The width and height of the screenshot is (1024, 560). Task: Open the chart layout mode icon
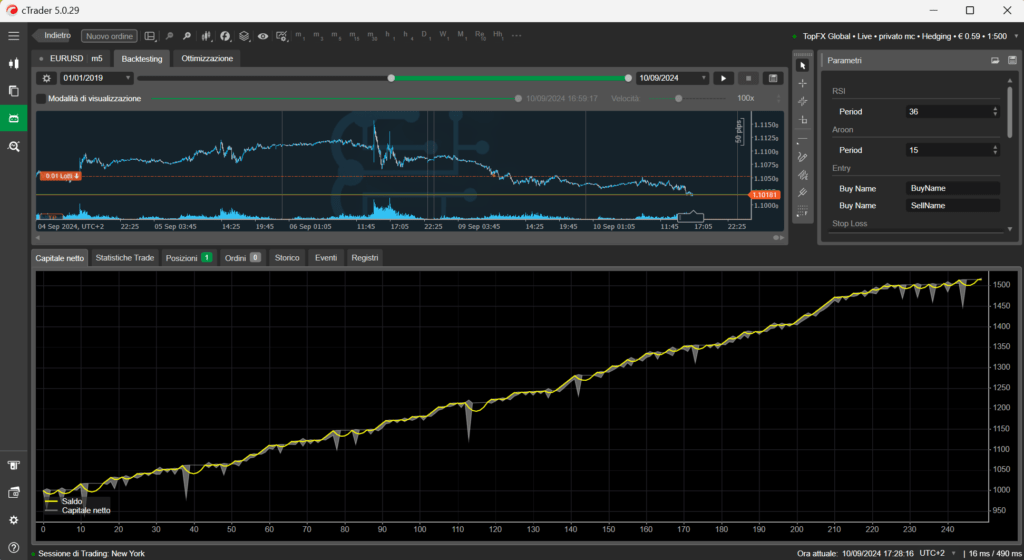coord(150,36)
